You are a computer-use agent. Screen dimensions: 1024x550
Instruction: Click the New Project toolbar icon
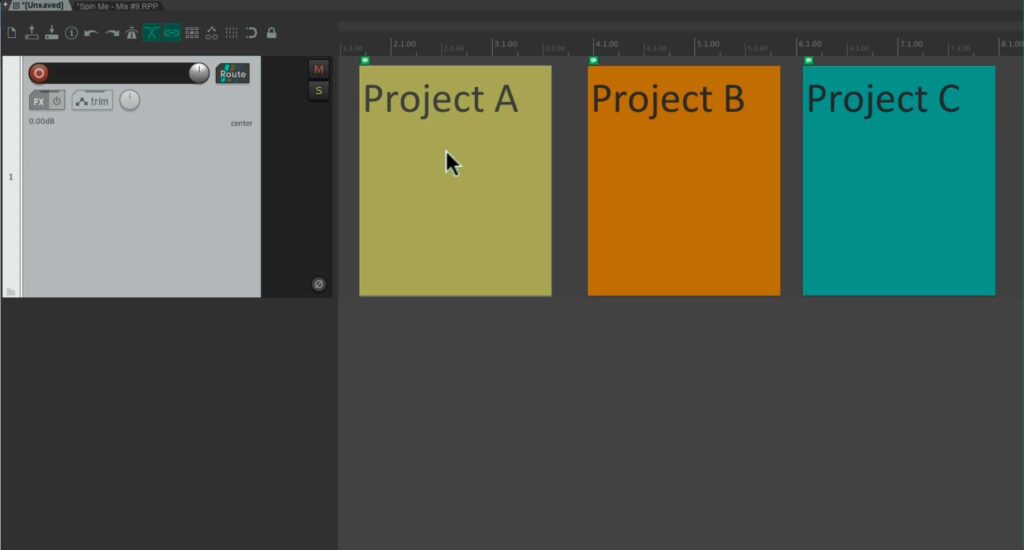(x=12, y=33)
